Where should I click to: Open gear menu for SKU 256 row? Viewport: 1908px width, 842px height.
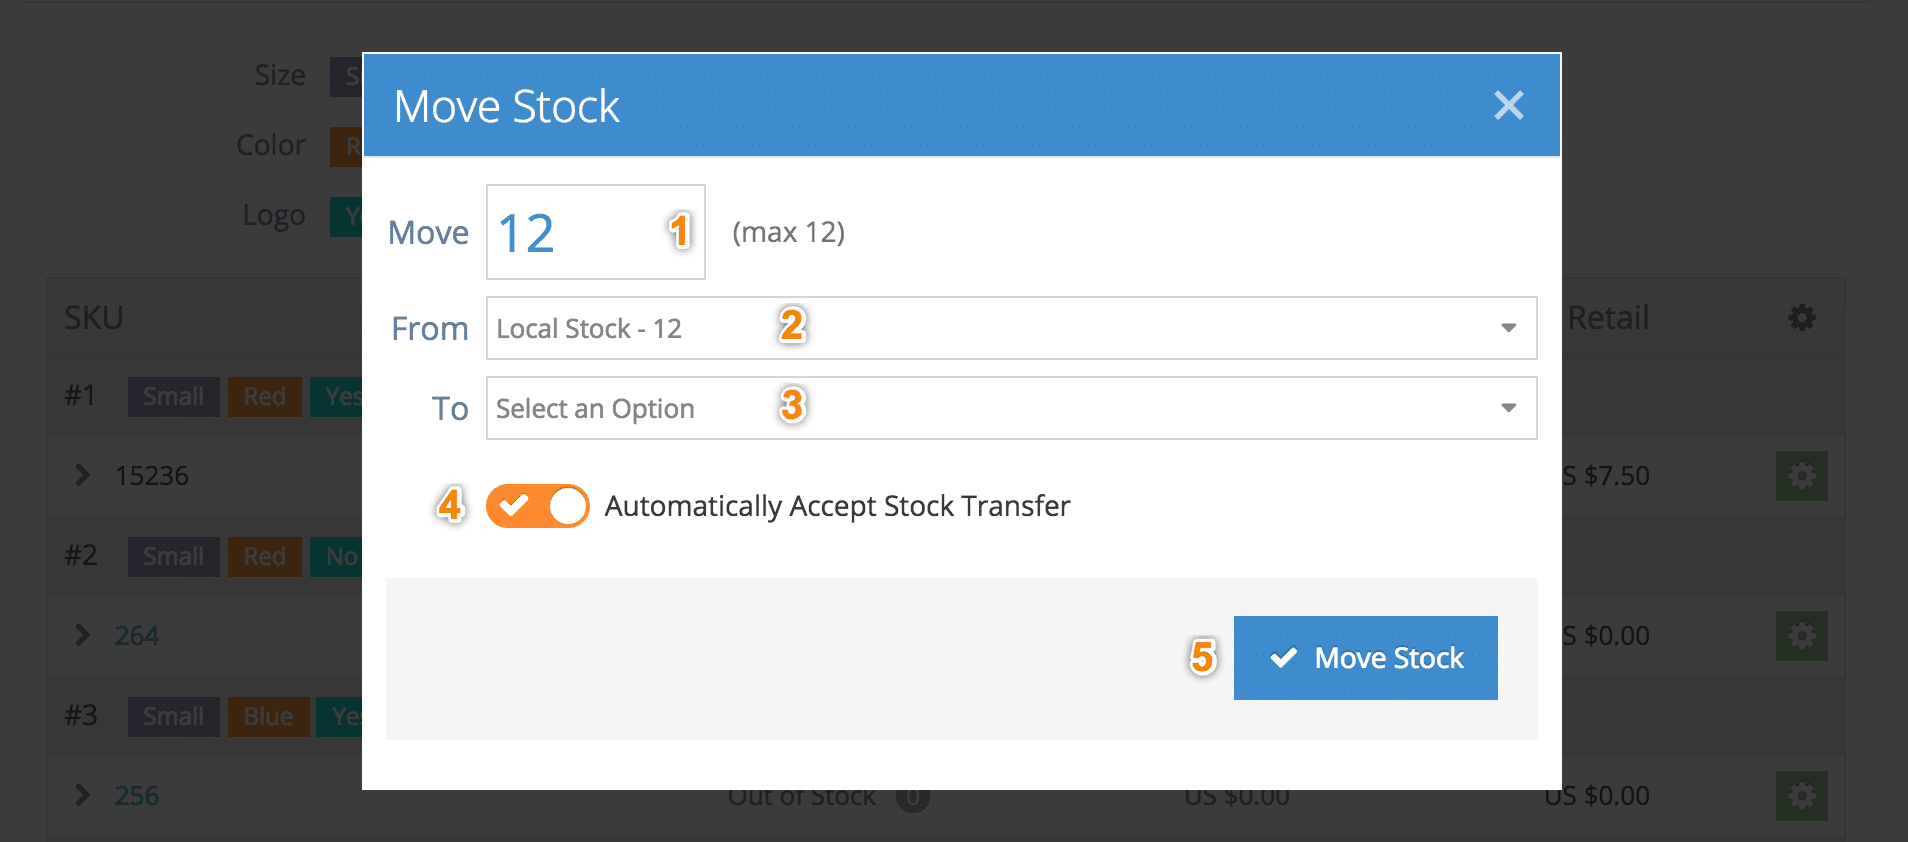coord(1802,796)
